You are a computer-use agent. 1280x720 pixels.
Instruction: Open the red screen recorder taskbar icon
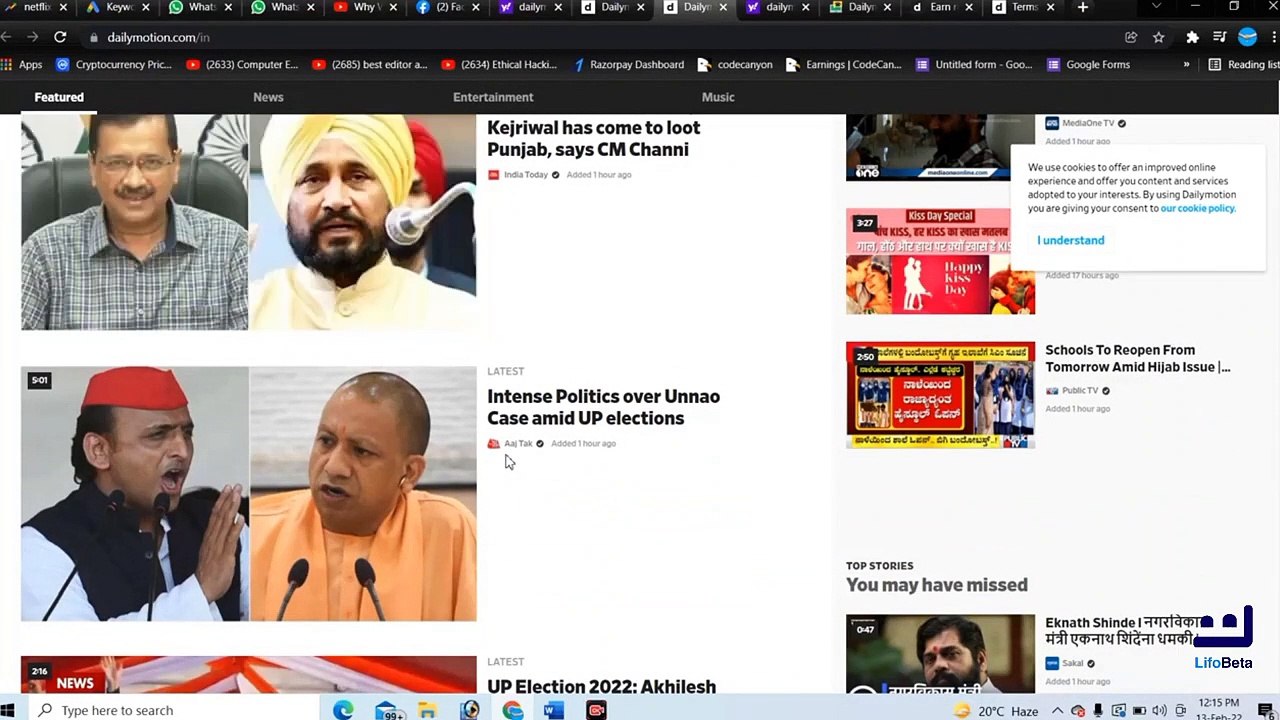coord(596,710)
